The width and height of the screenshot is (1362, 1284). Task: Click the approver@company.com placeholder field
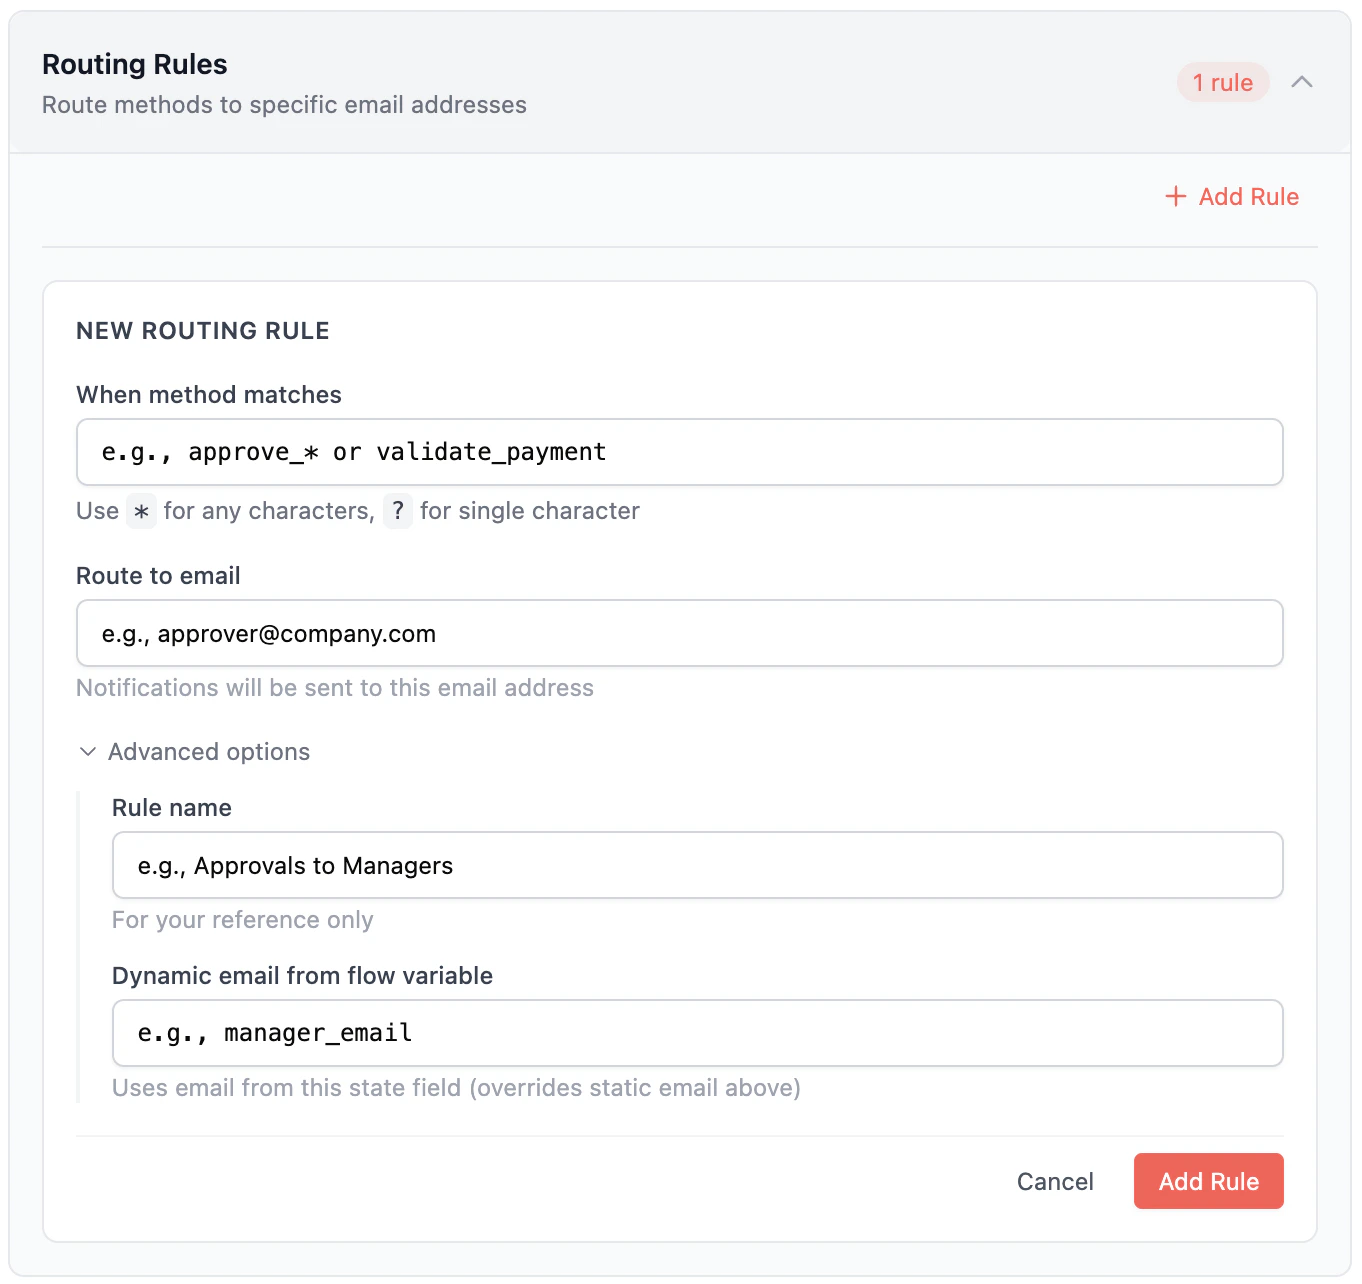point(268,633)
